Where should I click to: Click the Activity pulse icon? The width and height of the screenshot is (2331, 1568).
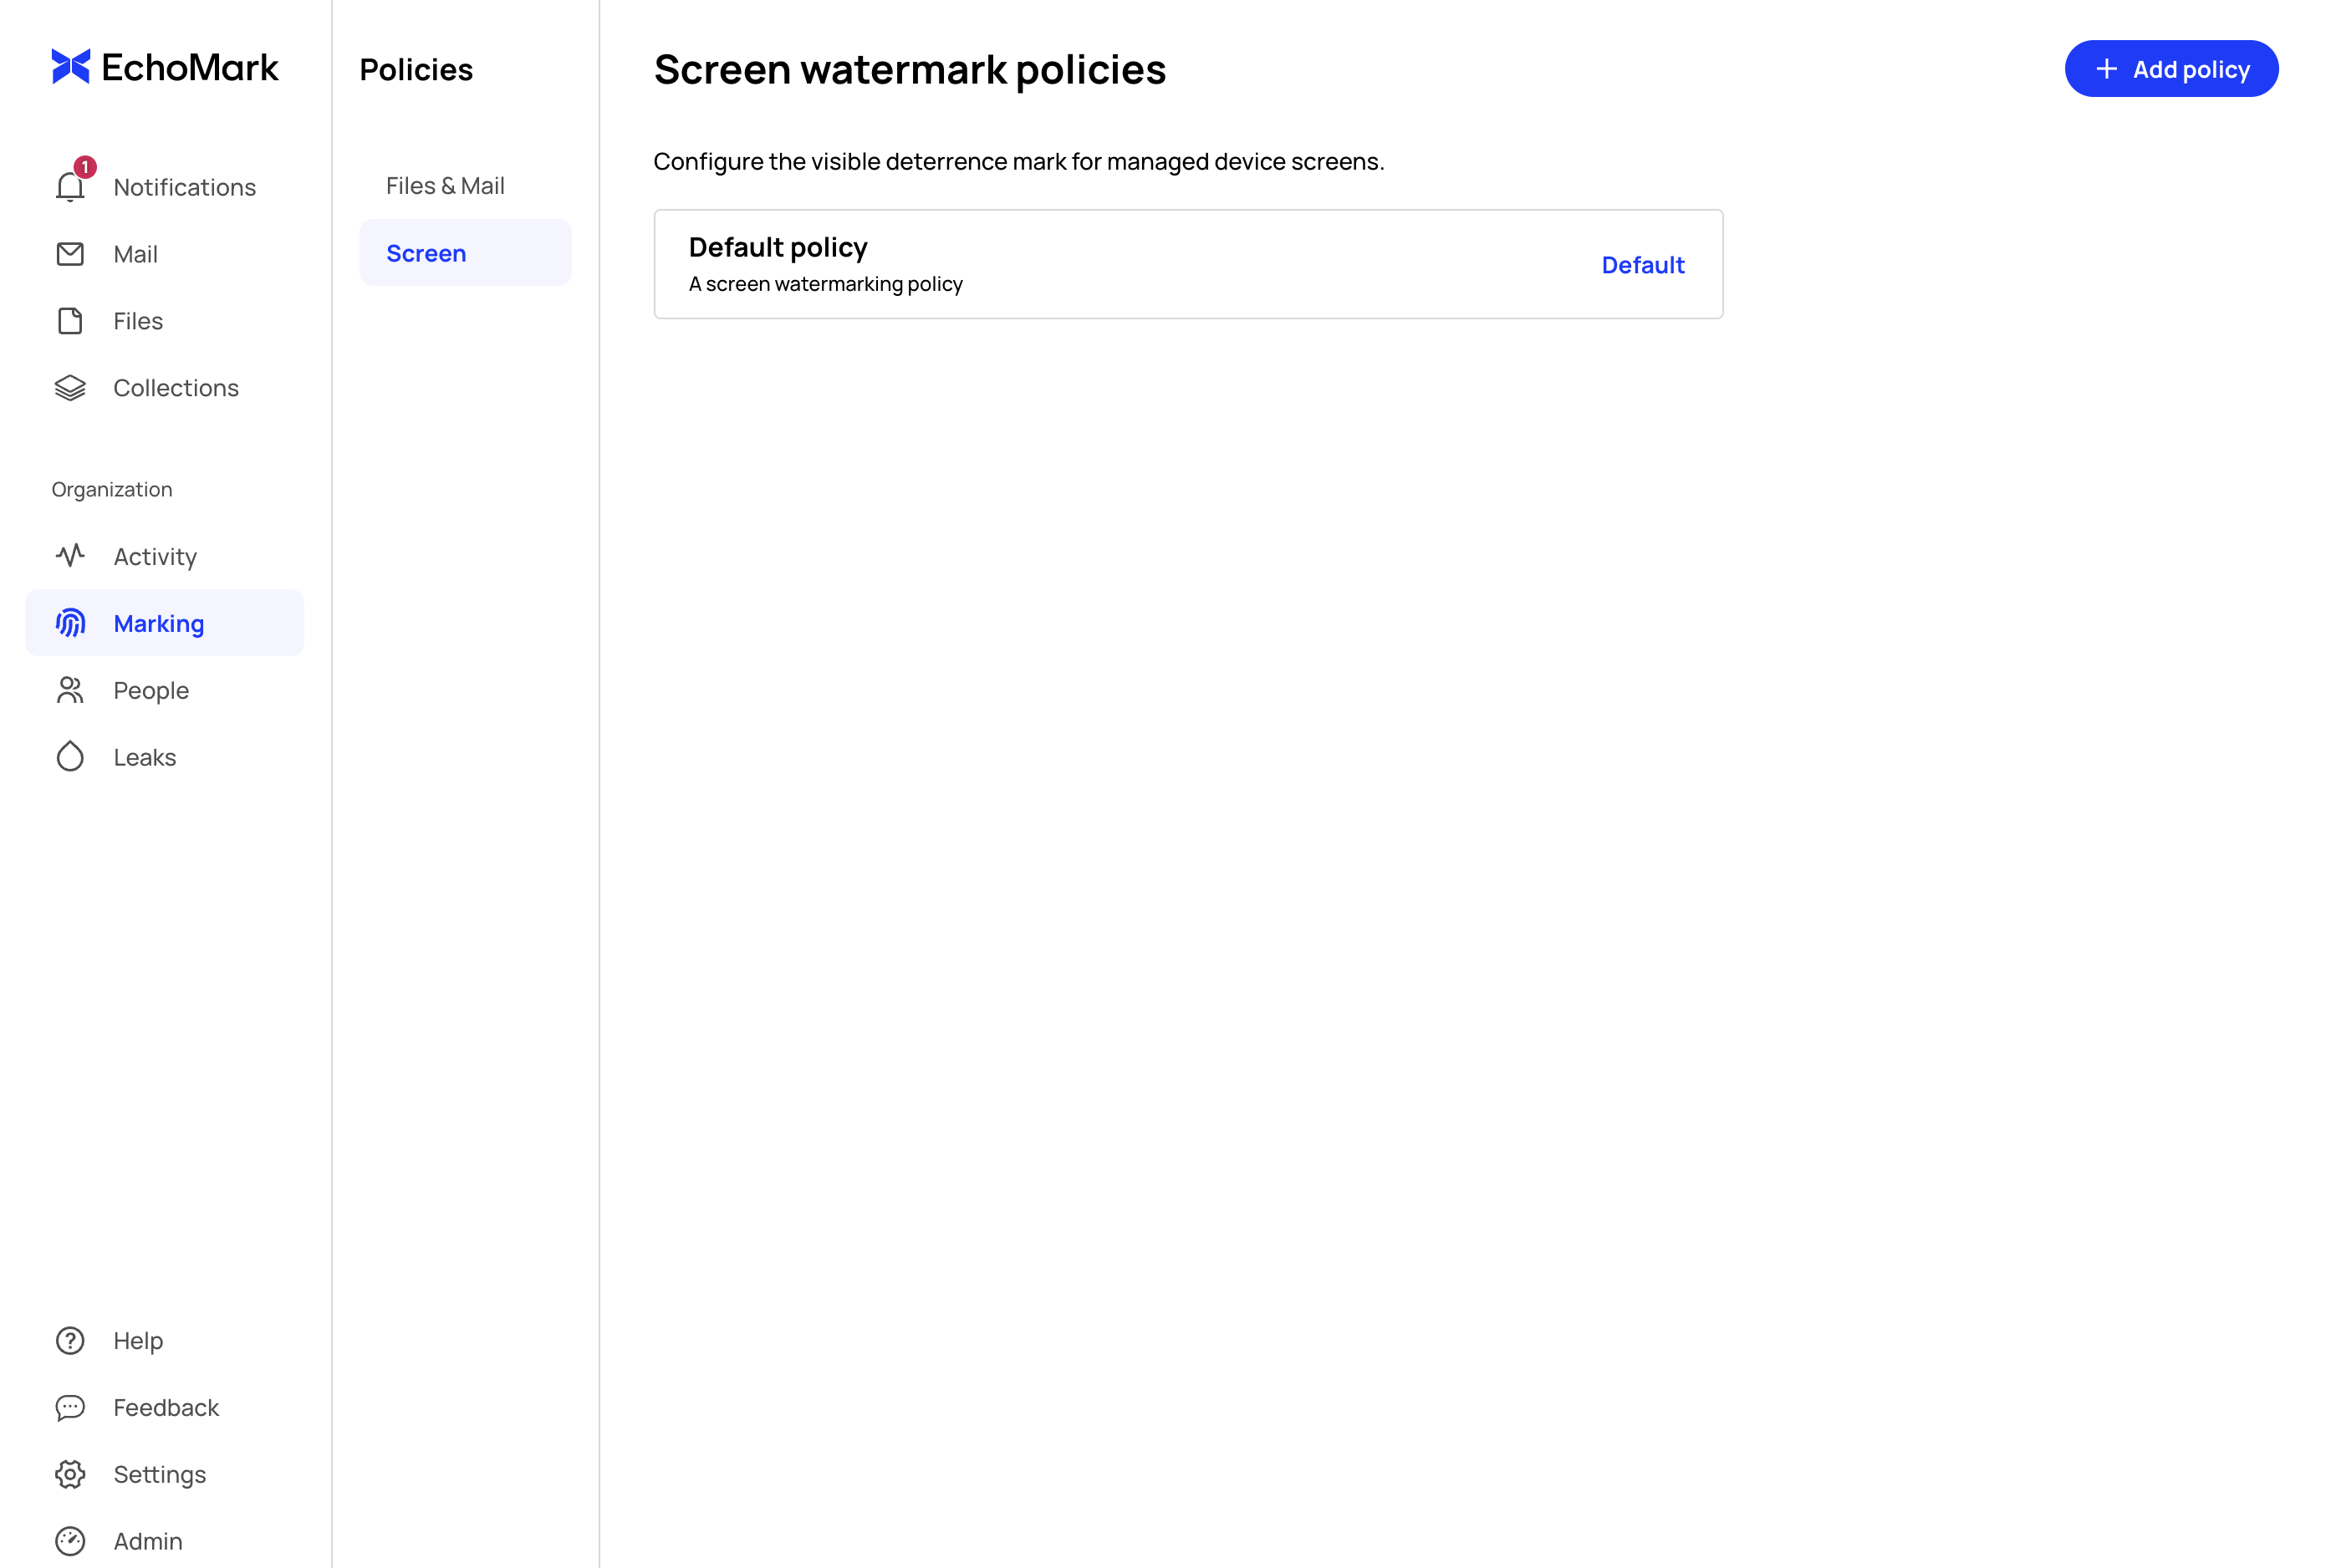click(x=70, y=555)
